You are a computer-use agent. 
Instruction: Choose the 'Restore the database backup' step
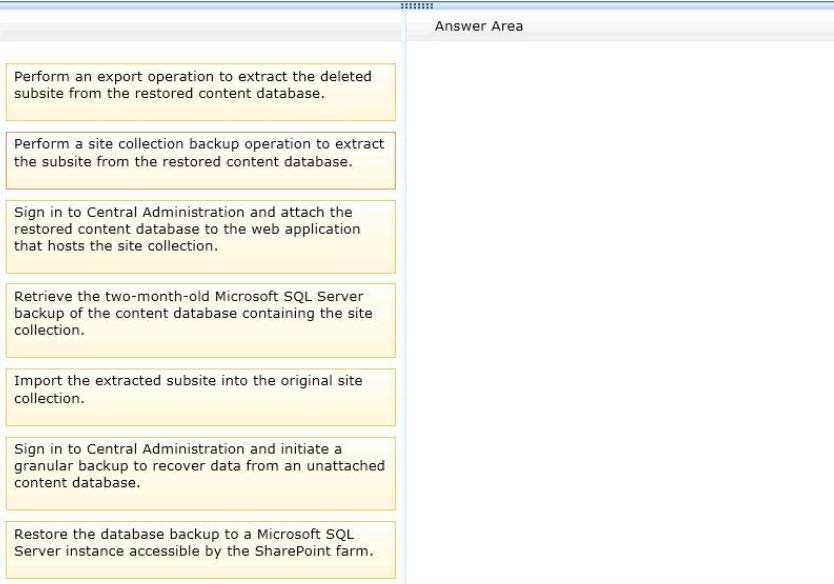(201, 549)
